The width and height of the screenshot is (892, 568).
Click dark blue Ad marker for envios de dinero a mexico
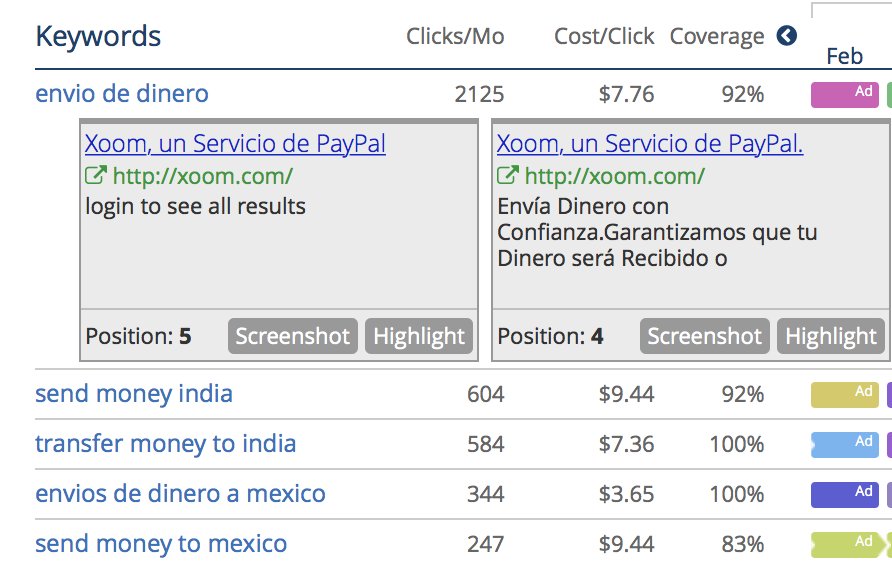(x=844, y=494)
